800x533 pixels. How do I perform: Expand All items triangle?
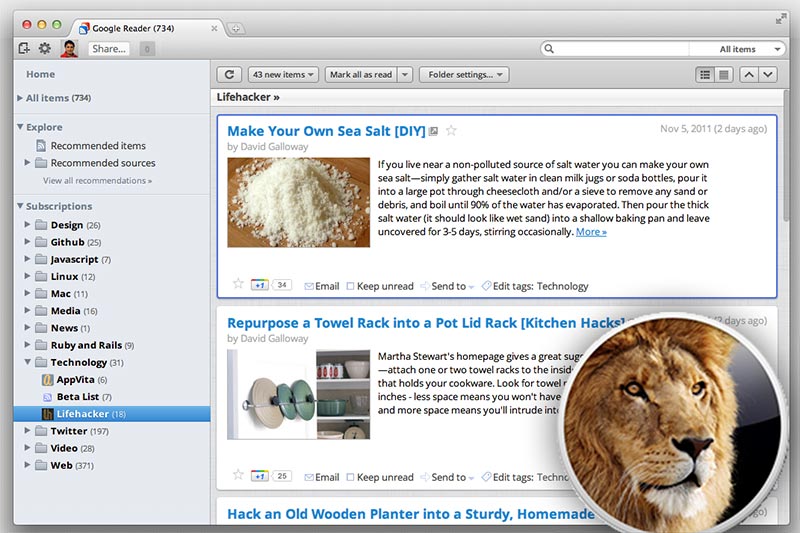point(20,97)
